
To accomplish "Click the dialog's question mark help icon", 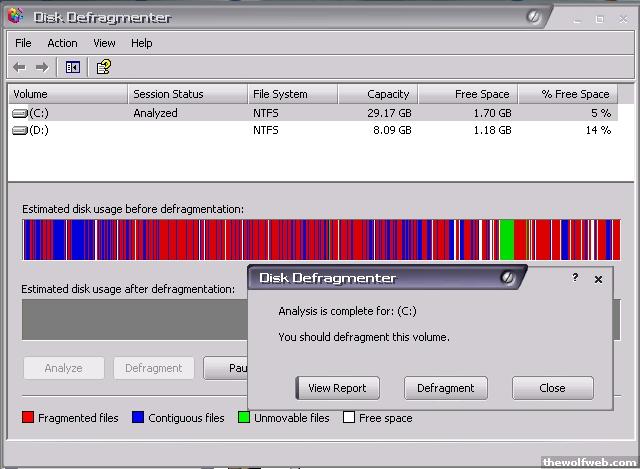I will (x=575, y=279).
